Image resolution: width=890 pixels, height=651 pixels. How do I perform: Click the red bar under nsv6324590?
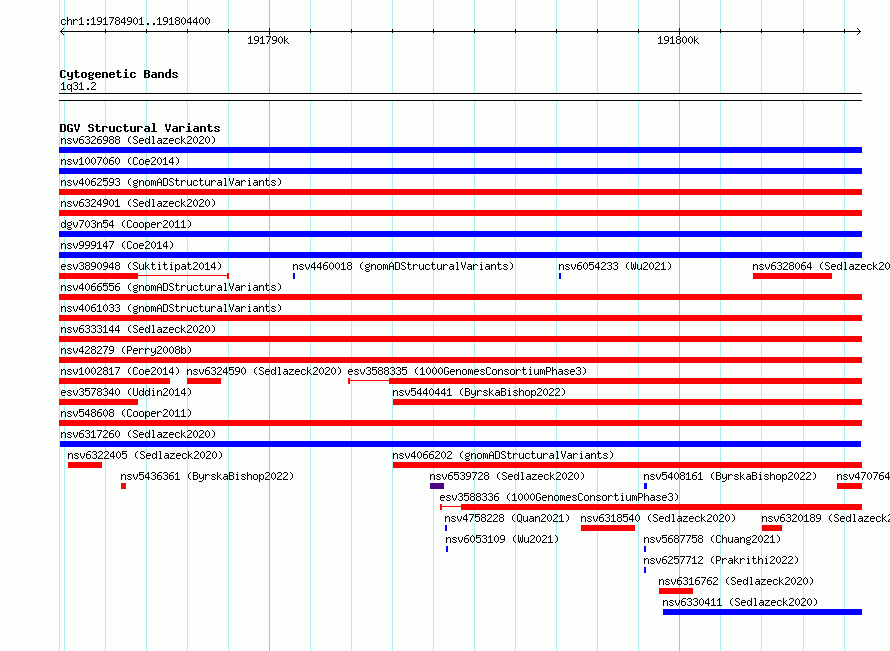tap(204, 381)
